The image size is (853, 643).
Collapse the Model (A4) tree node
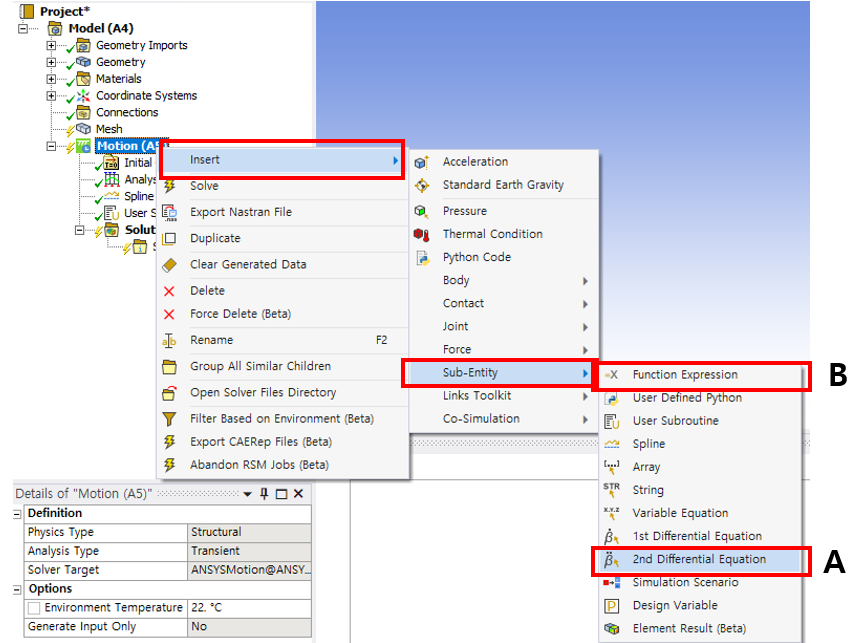[x=24, y=29]
